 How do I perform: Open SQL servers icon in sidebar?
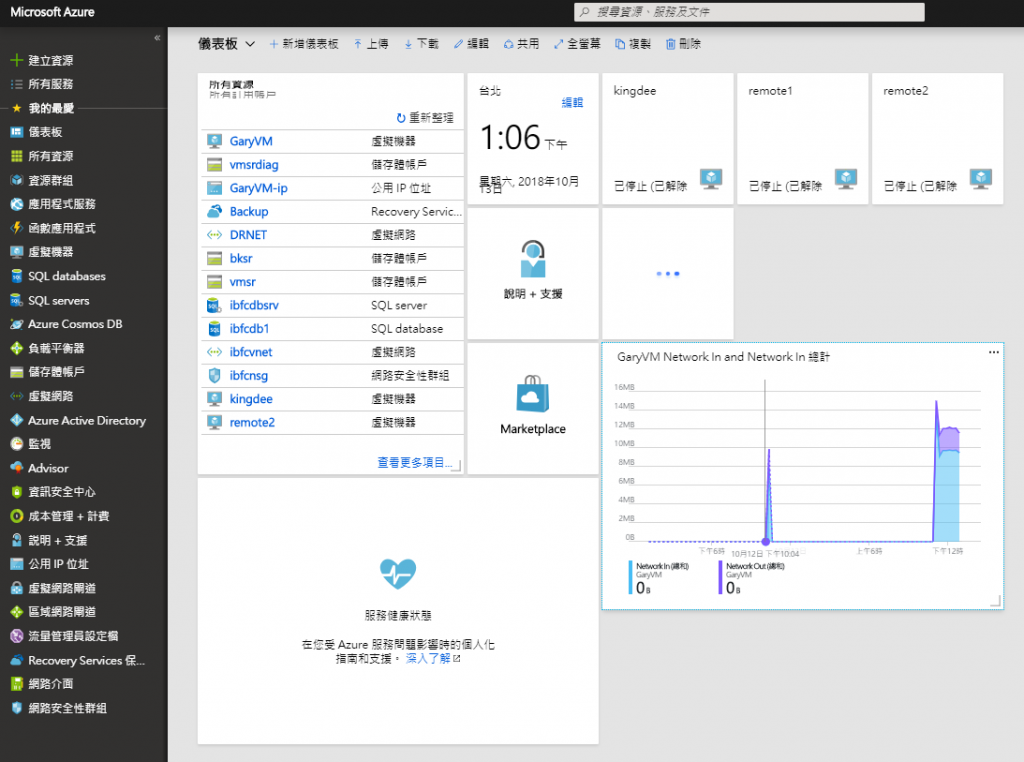17,300
